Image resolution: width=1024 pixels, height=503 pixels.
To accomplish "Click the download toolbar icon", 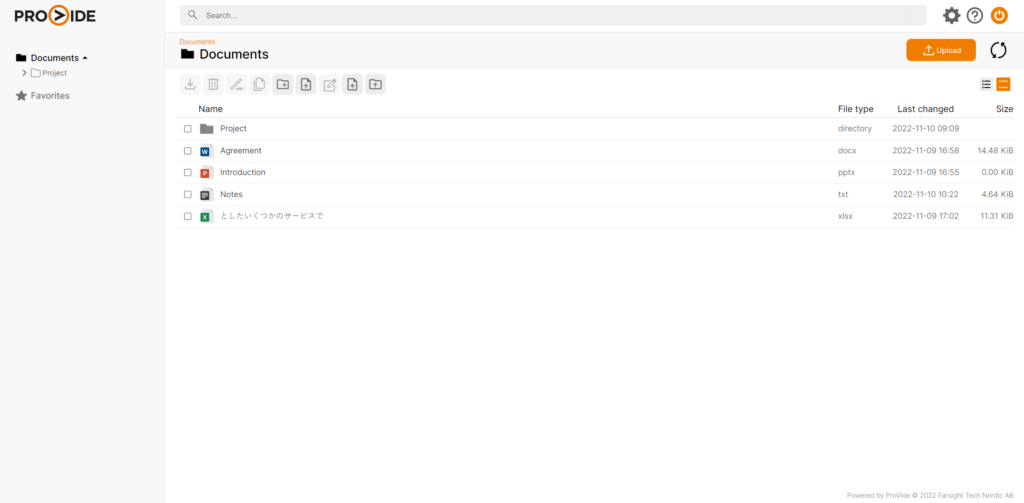I will (190, 84).
